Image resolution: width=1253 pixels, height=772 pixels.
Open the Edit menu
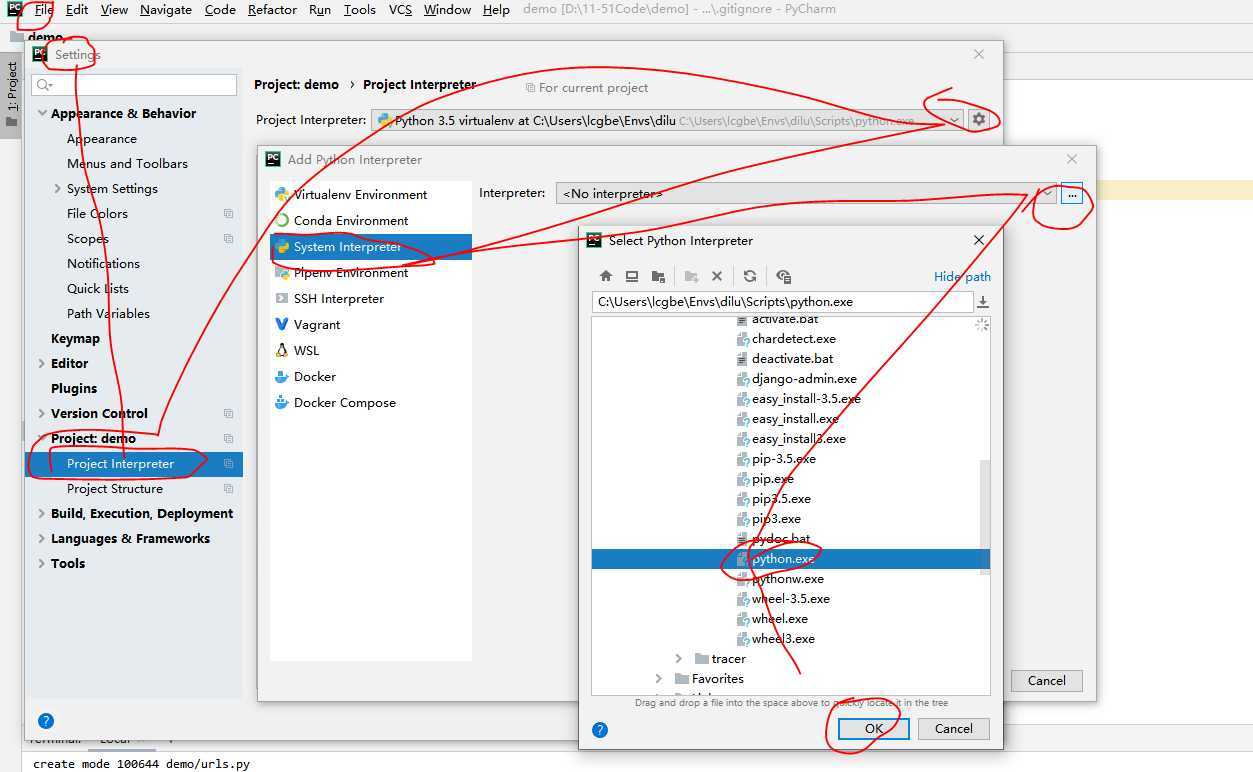(x=77, y=10)
